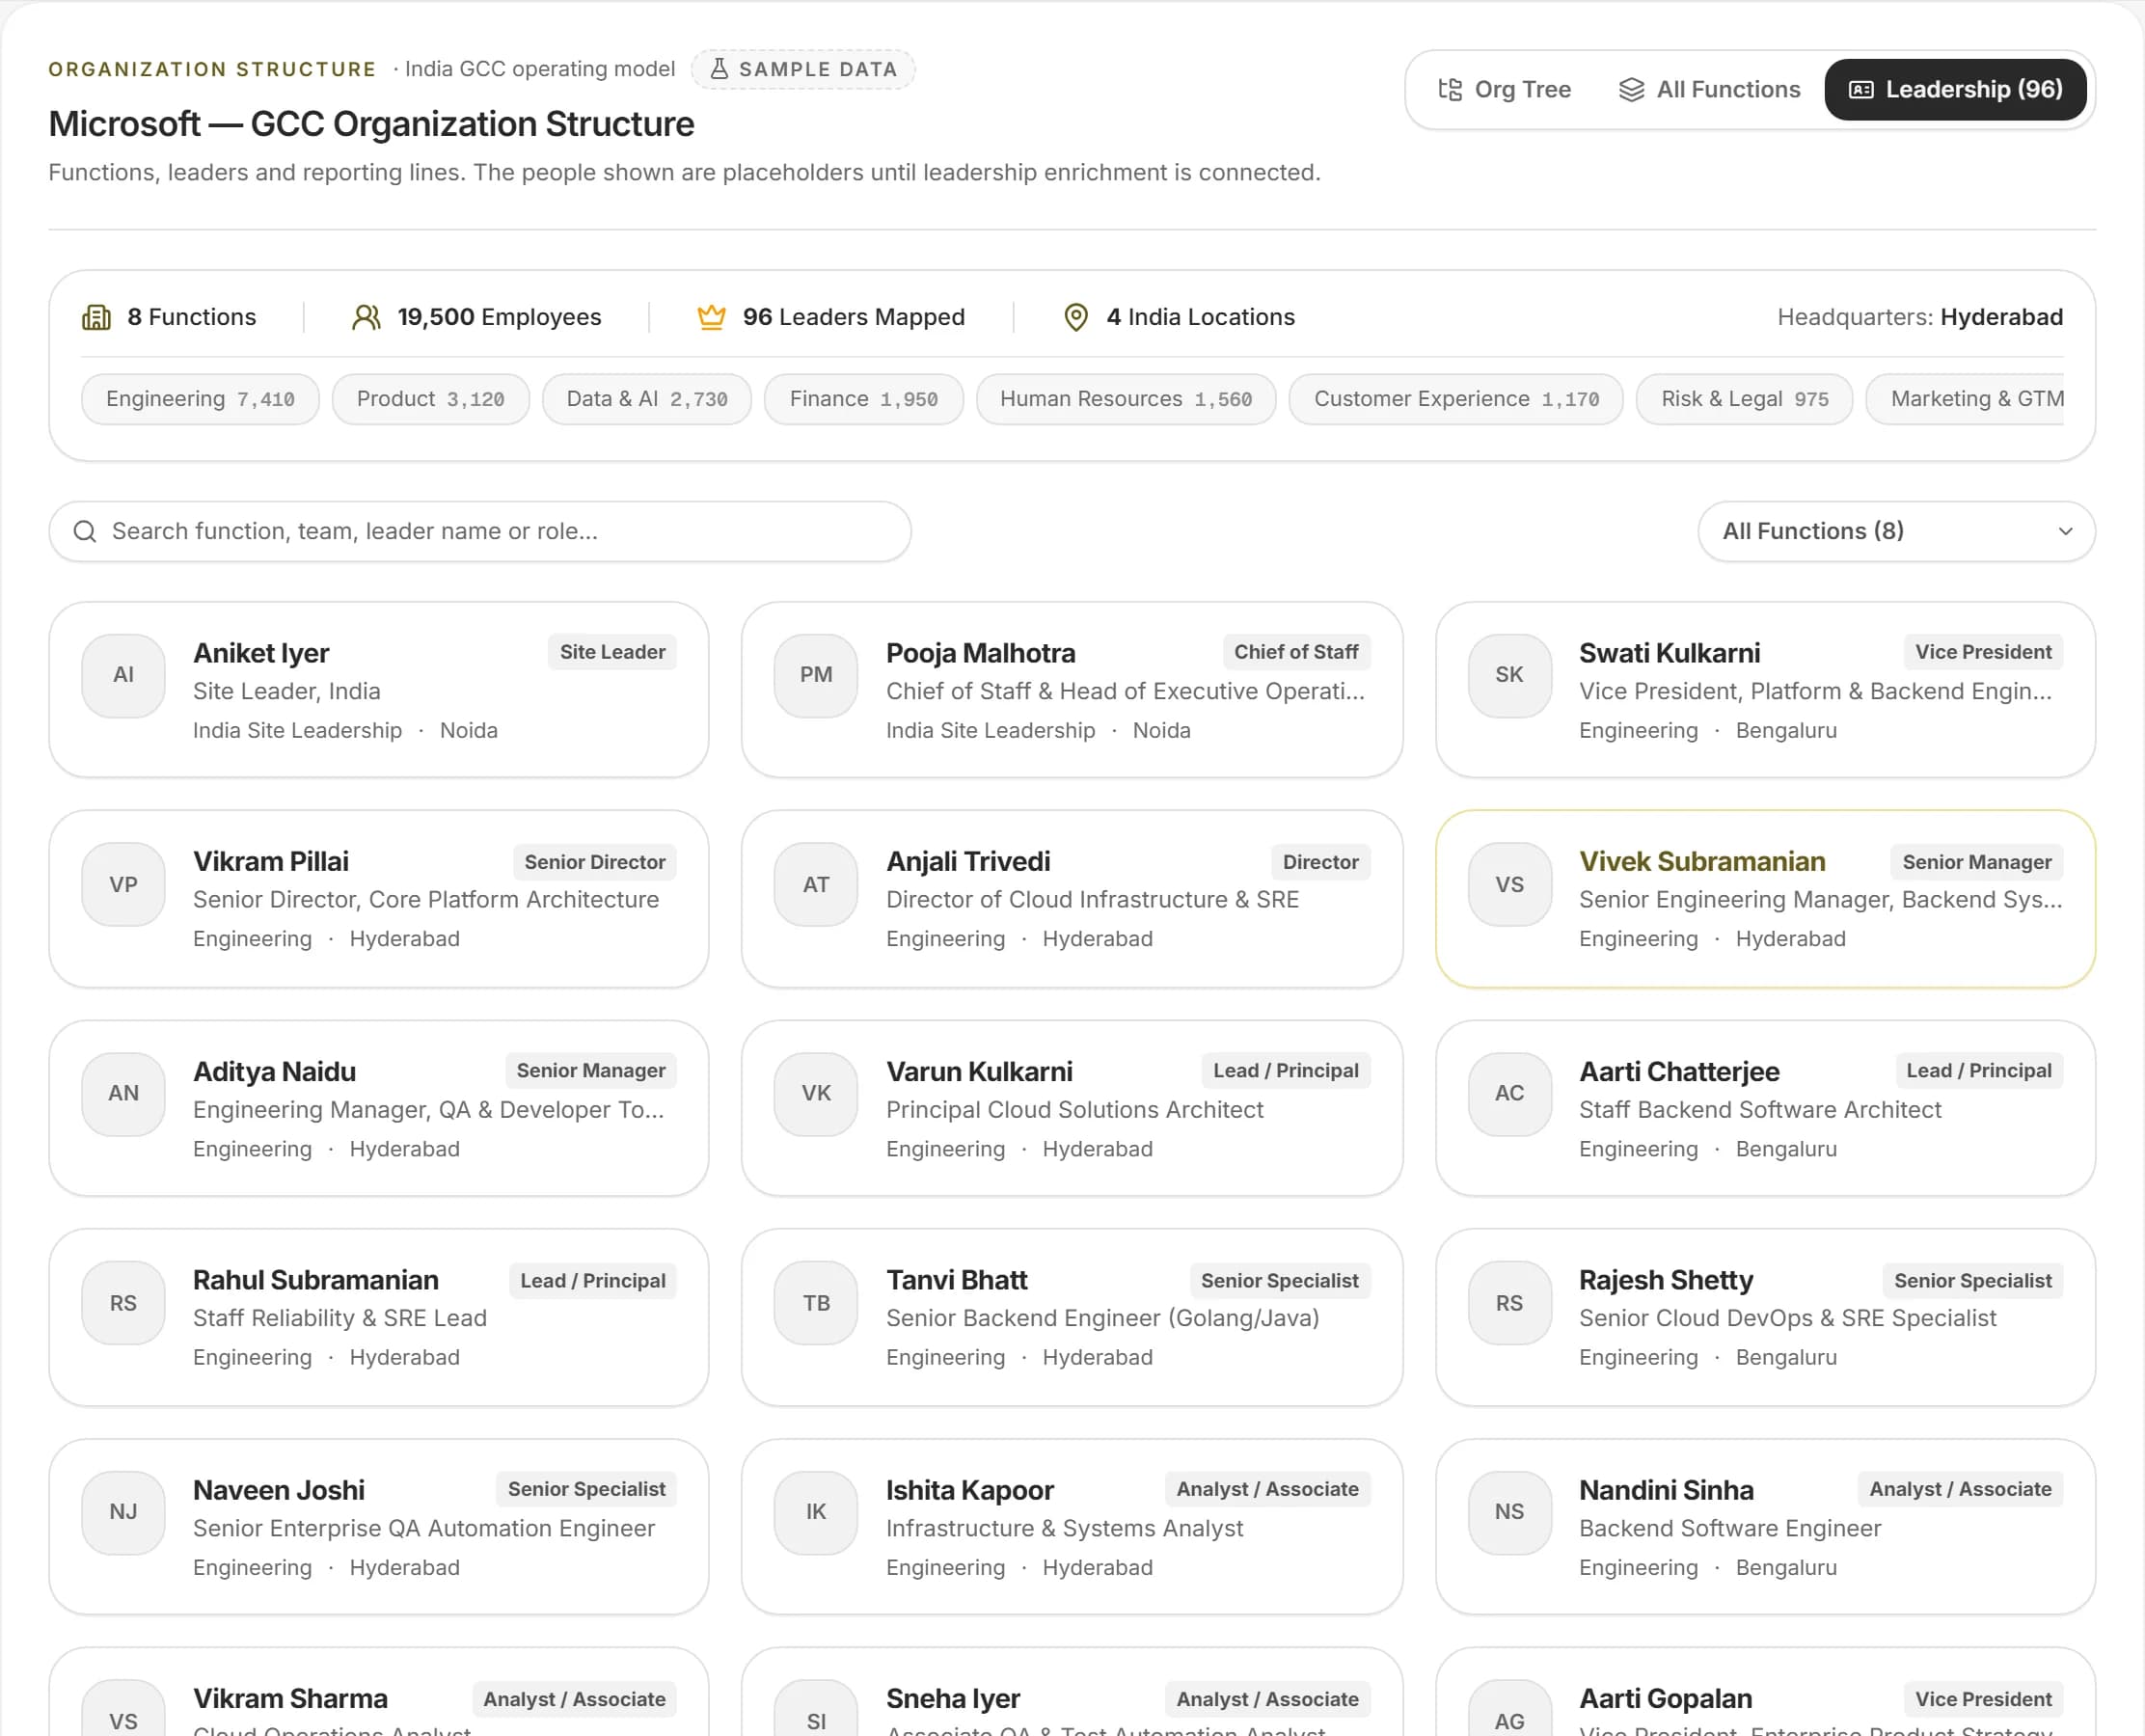Open Rahul Subramanian's card
This screenshot has width=2145, height=1736.
pyautogui.click(x=379, y=1318)
